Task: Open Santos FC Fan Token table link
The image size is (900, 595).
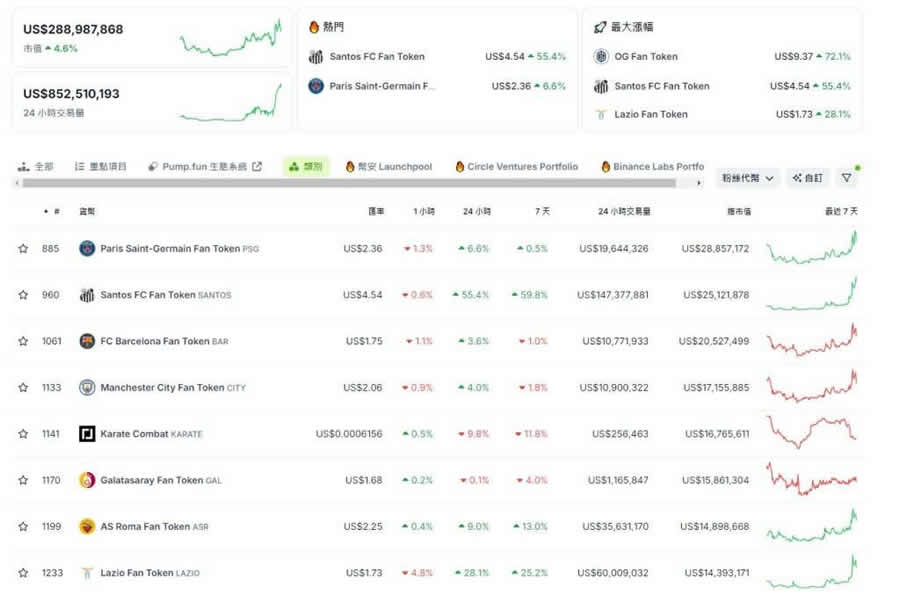Action: click(165, 295)
